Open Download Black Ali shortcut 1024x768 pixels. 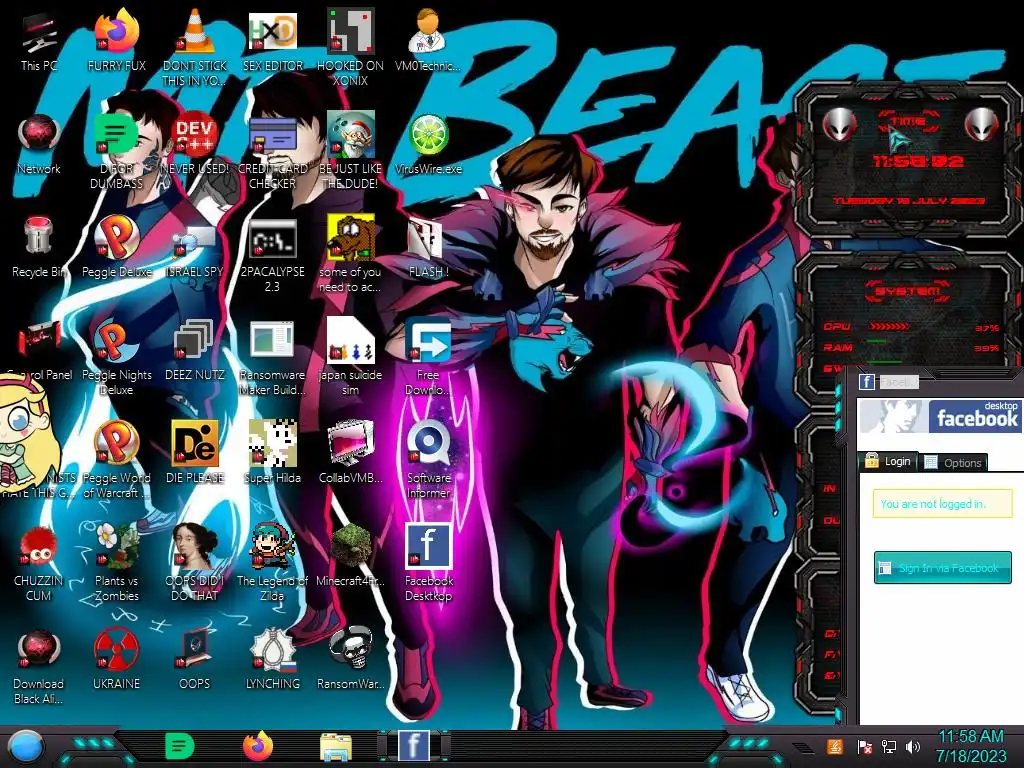pyautogui.click(x=39, y=667)
